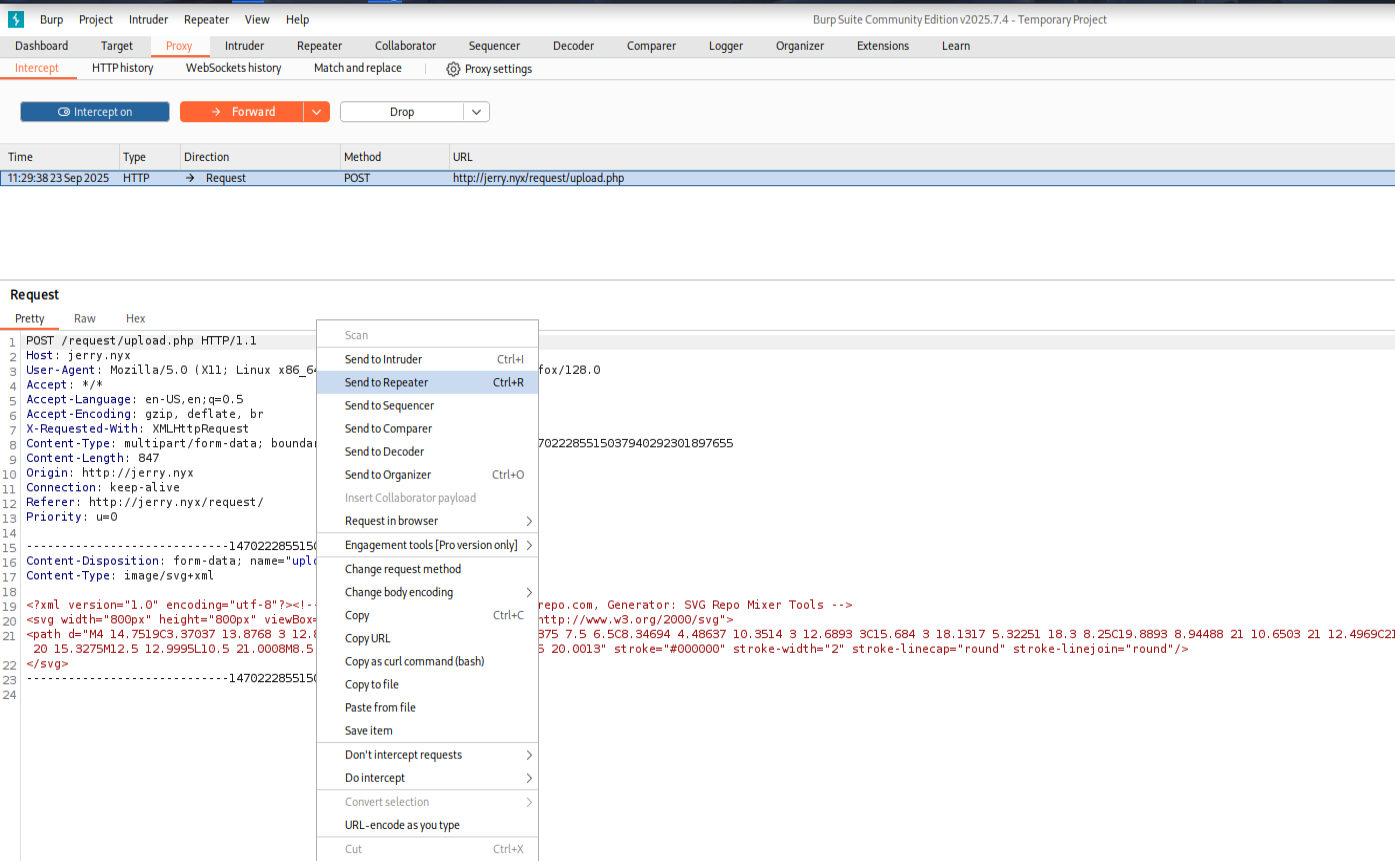Switch to HTTP history tab
1395x861 pixels.
tap(122, 68)
